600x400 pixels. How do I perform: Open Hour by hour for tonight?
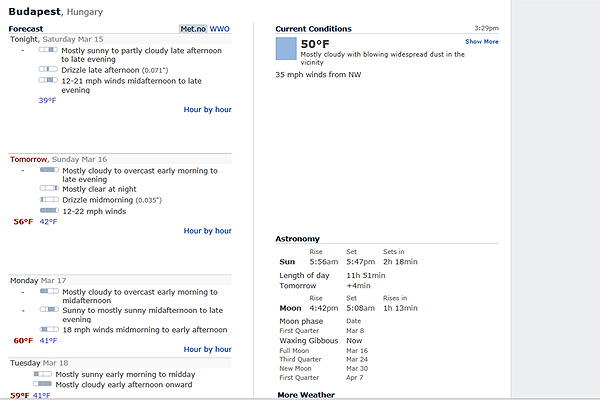(207, 109)
